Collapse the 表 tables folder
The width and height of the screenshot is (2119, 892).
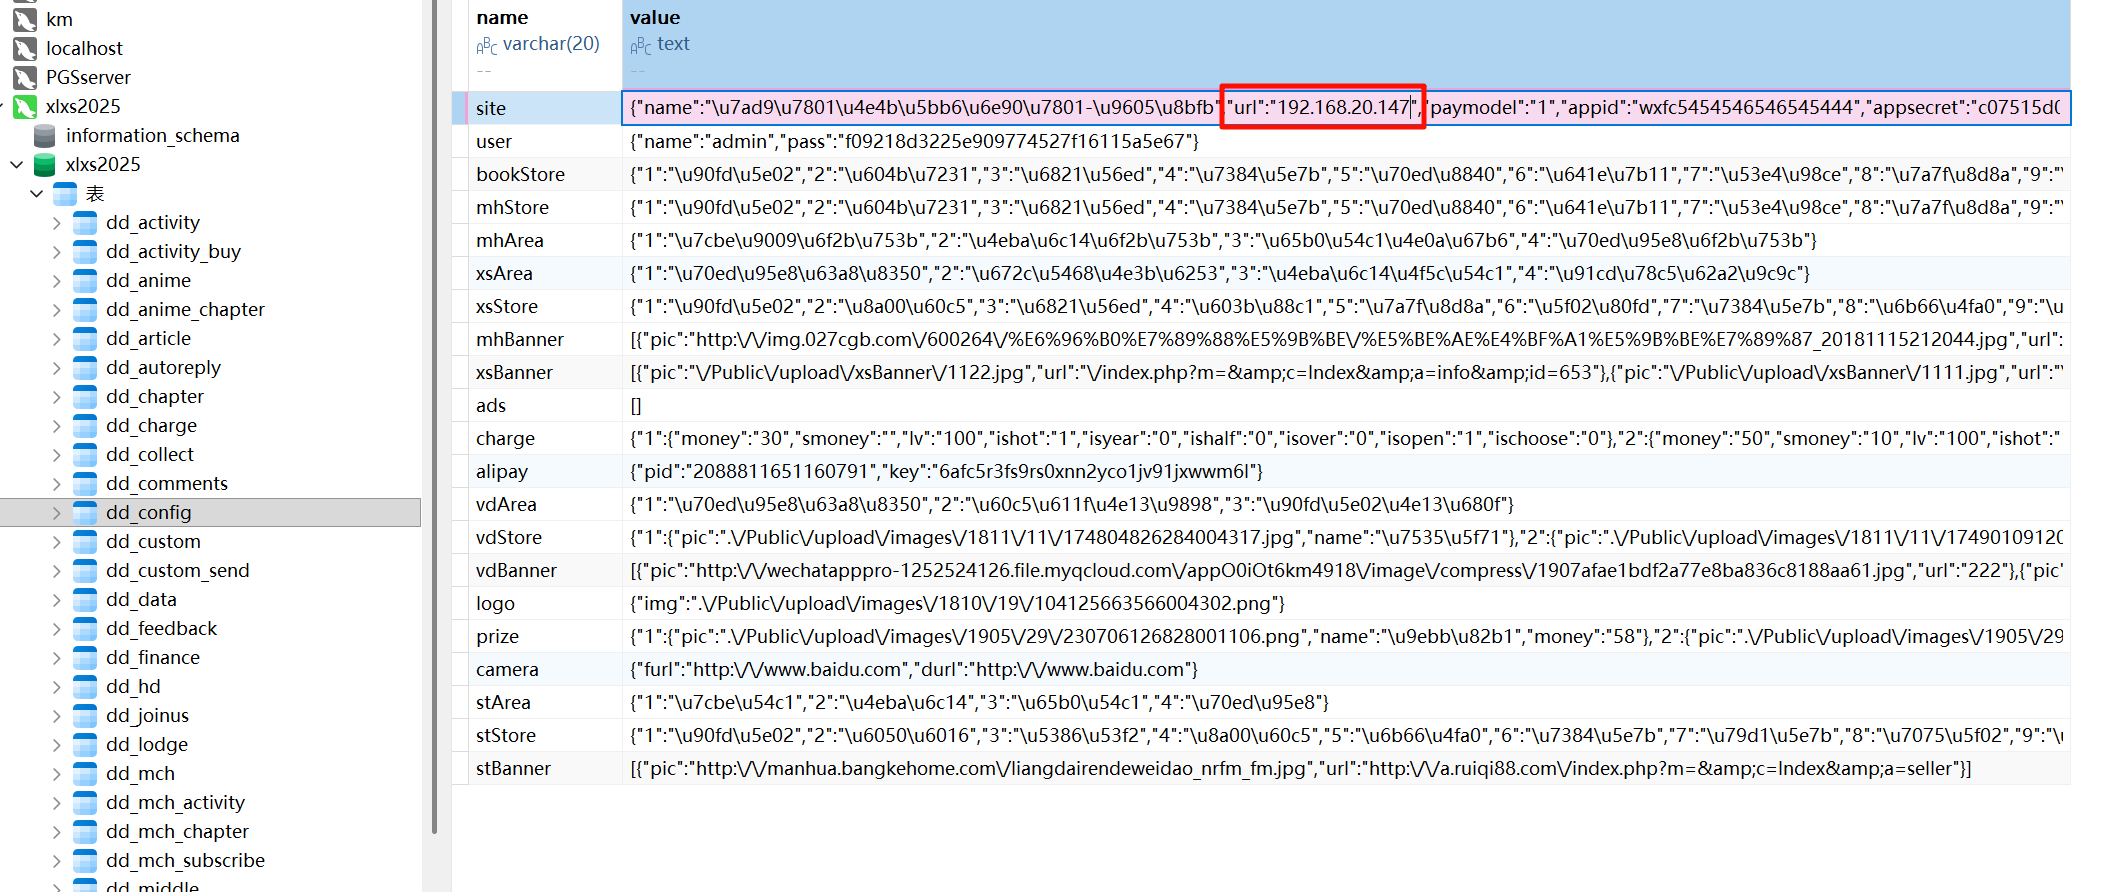36,193
